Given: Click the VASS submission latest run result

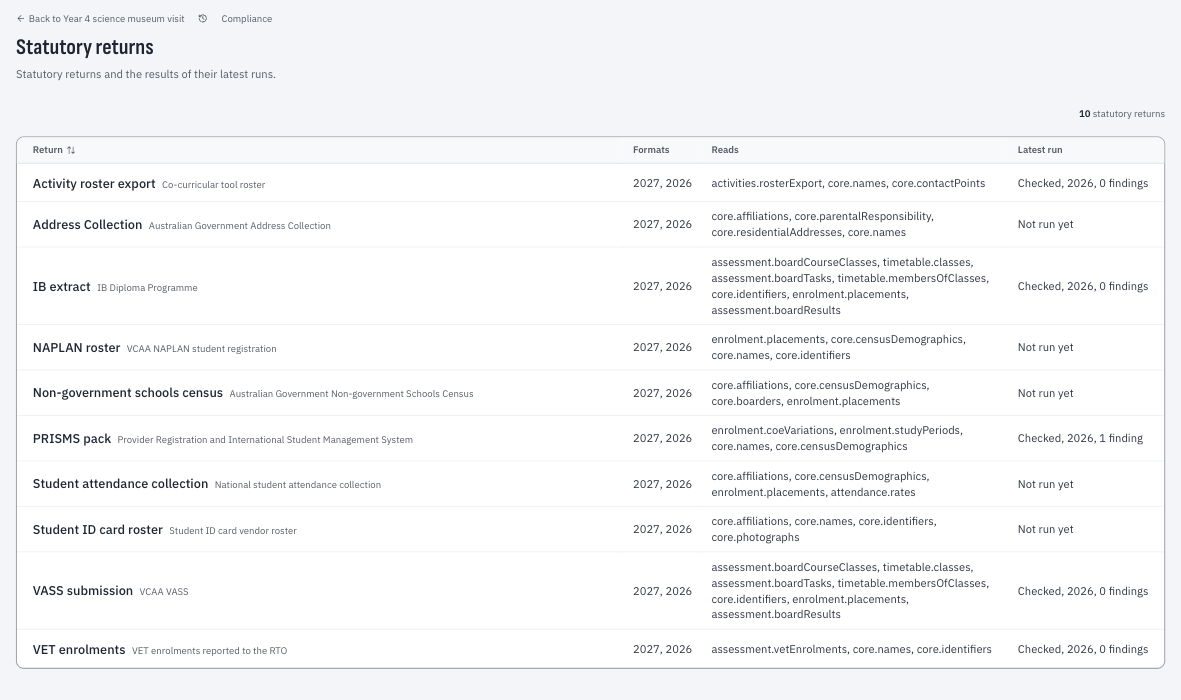Looking at the screenshot, I should 1083,591.
